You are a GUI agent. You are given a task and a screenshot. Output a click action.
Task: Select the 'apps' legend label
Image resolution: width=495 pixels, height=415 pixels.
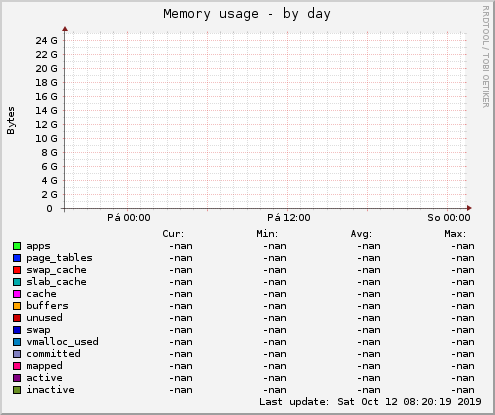coord(38,246)
